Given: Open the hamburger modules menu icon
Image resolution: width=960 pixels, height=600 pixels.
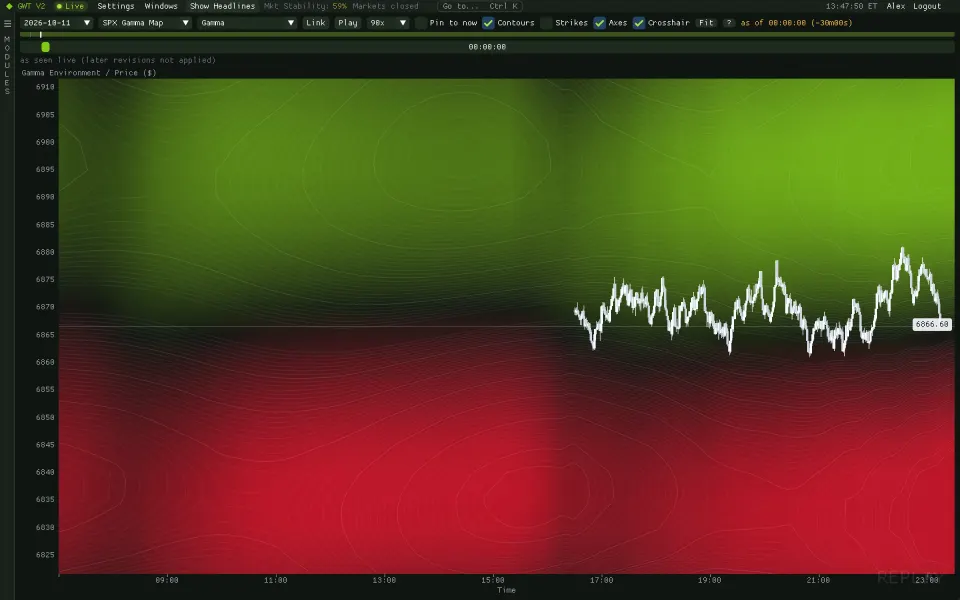Looking at the screenshot, I should click(7, 23).
